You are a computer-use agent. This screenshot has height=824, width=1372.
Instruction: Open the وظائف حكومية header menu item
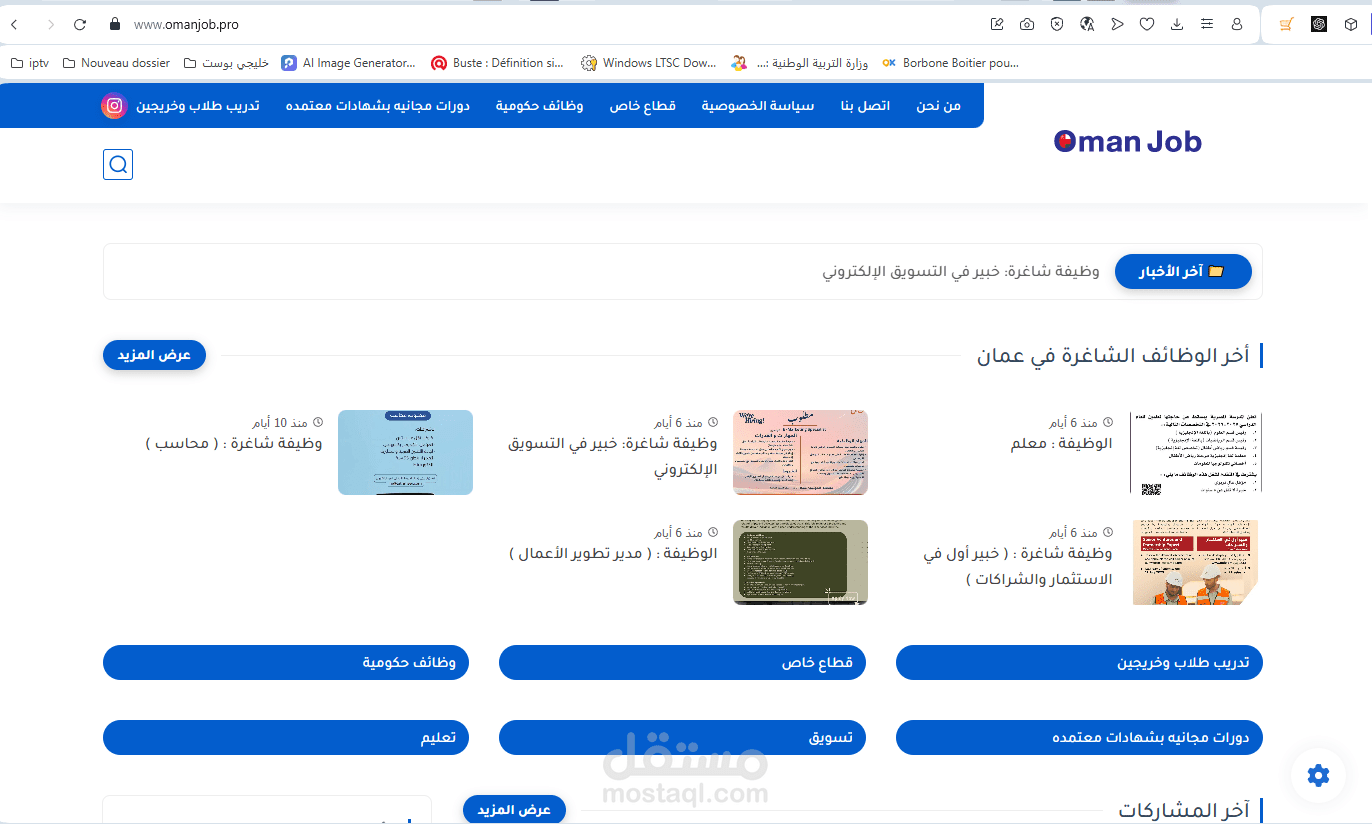(x=539, y=106)
